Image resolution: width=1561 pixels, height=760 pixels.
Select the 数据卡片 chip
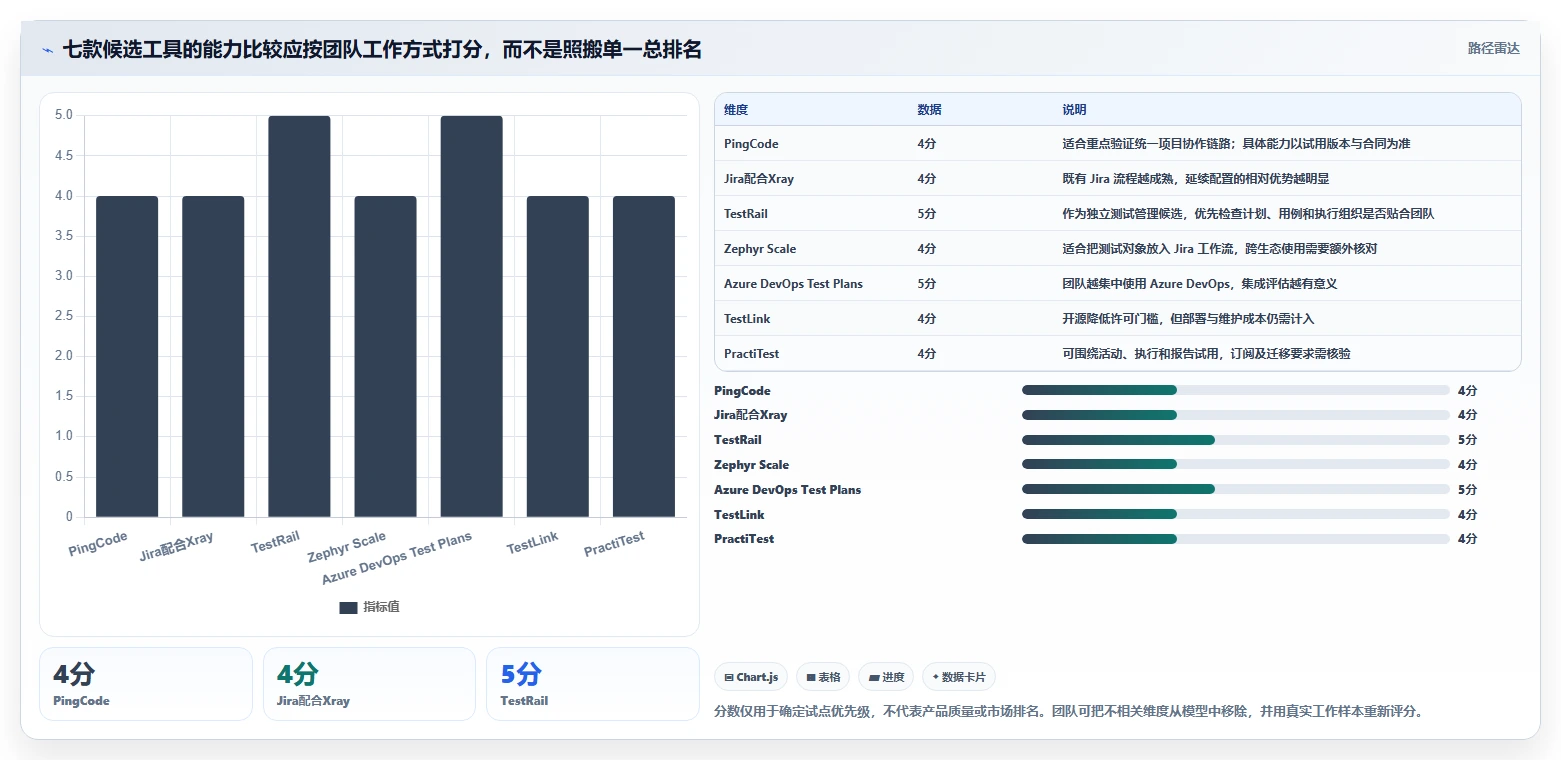[959, 677]
